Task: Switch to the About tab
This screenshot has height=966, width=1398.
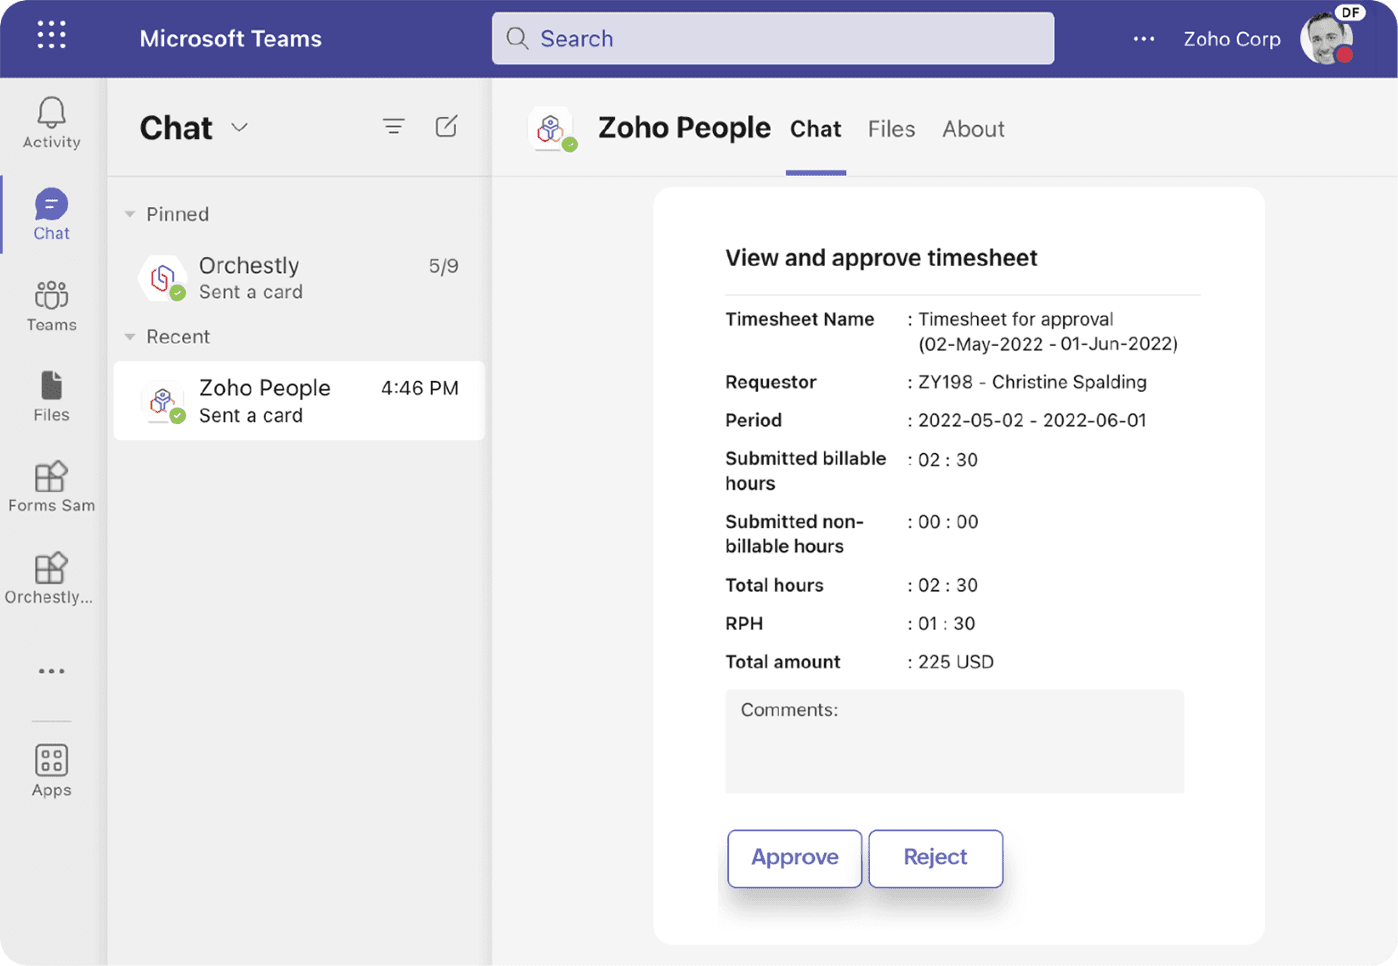Action: tap(973, 129)
